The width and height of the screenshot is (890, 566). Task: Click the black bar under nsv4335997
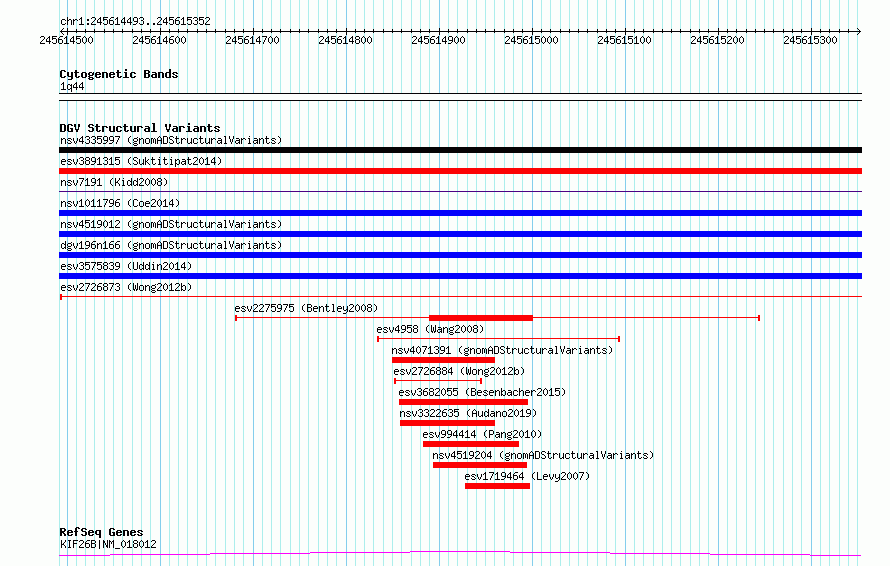[460, 150]
